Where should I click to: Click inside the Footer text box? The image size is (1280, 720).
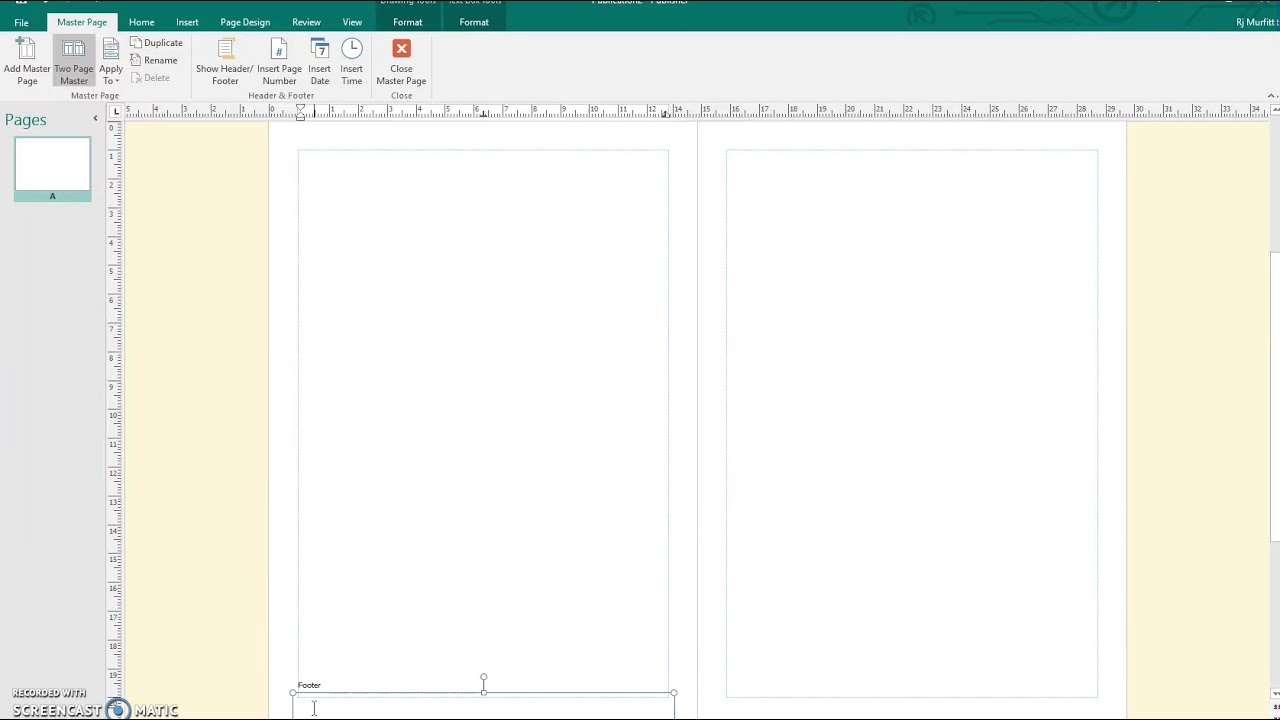[x=483, y=707]
